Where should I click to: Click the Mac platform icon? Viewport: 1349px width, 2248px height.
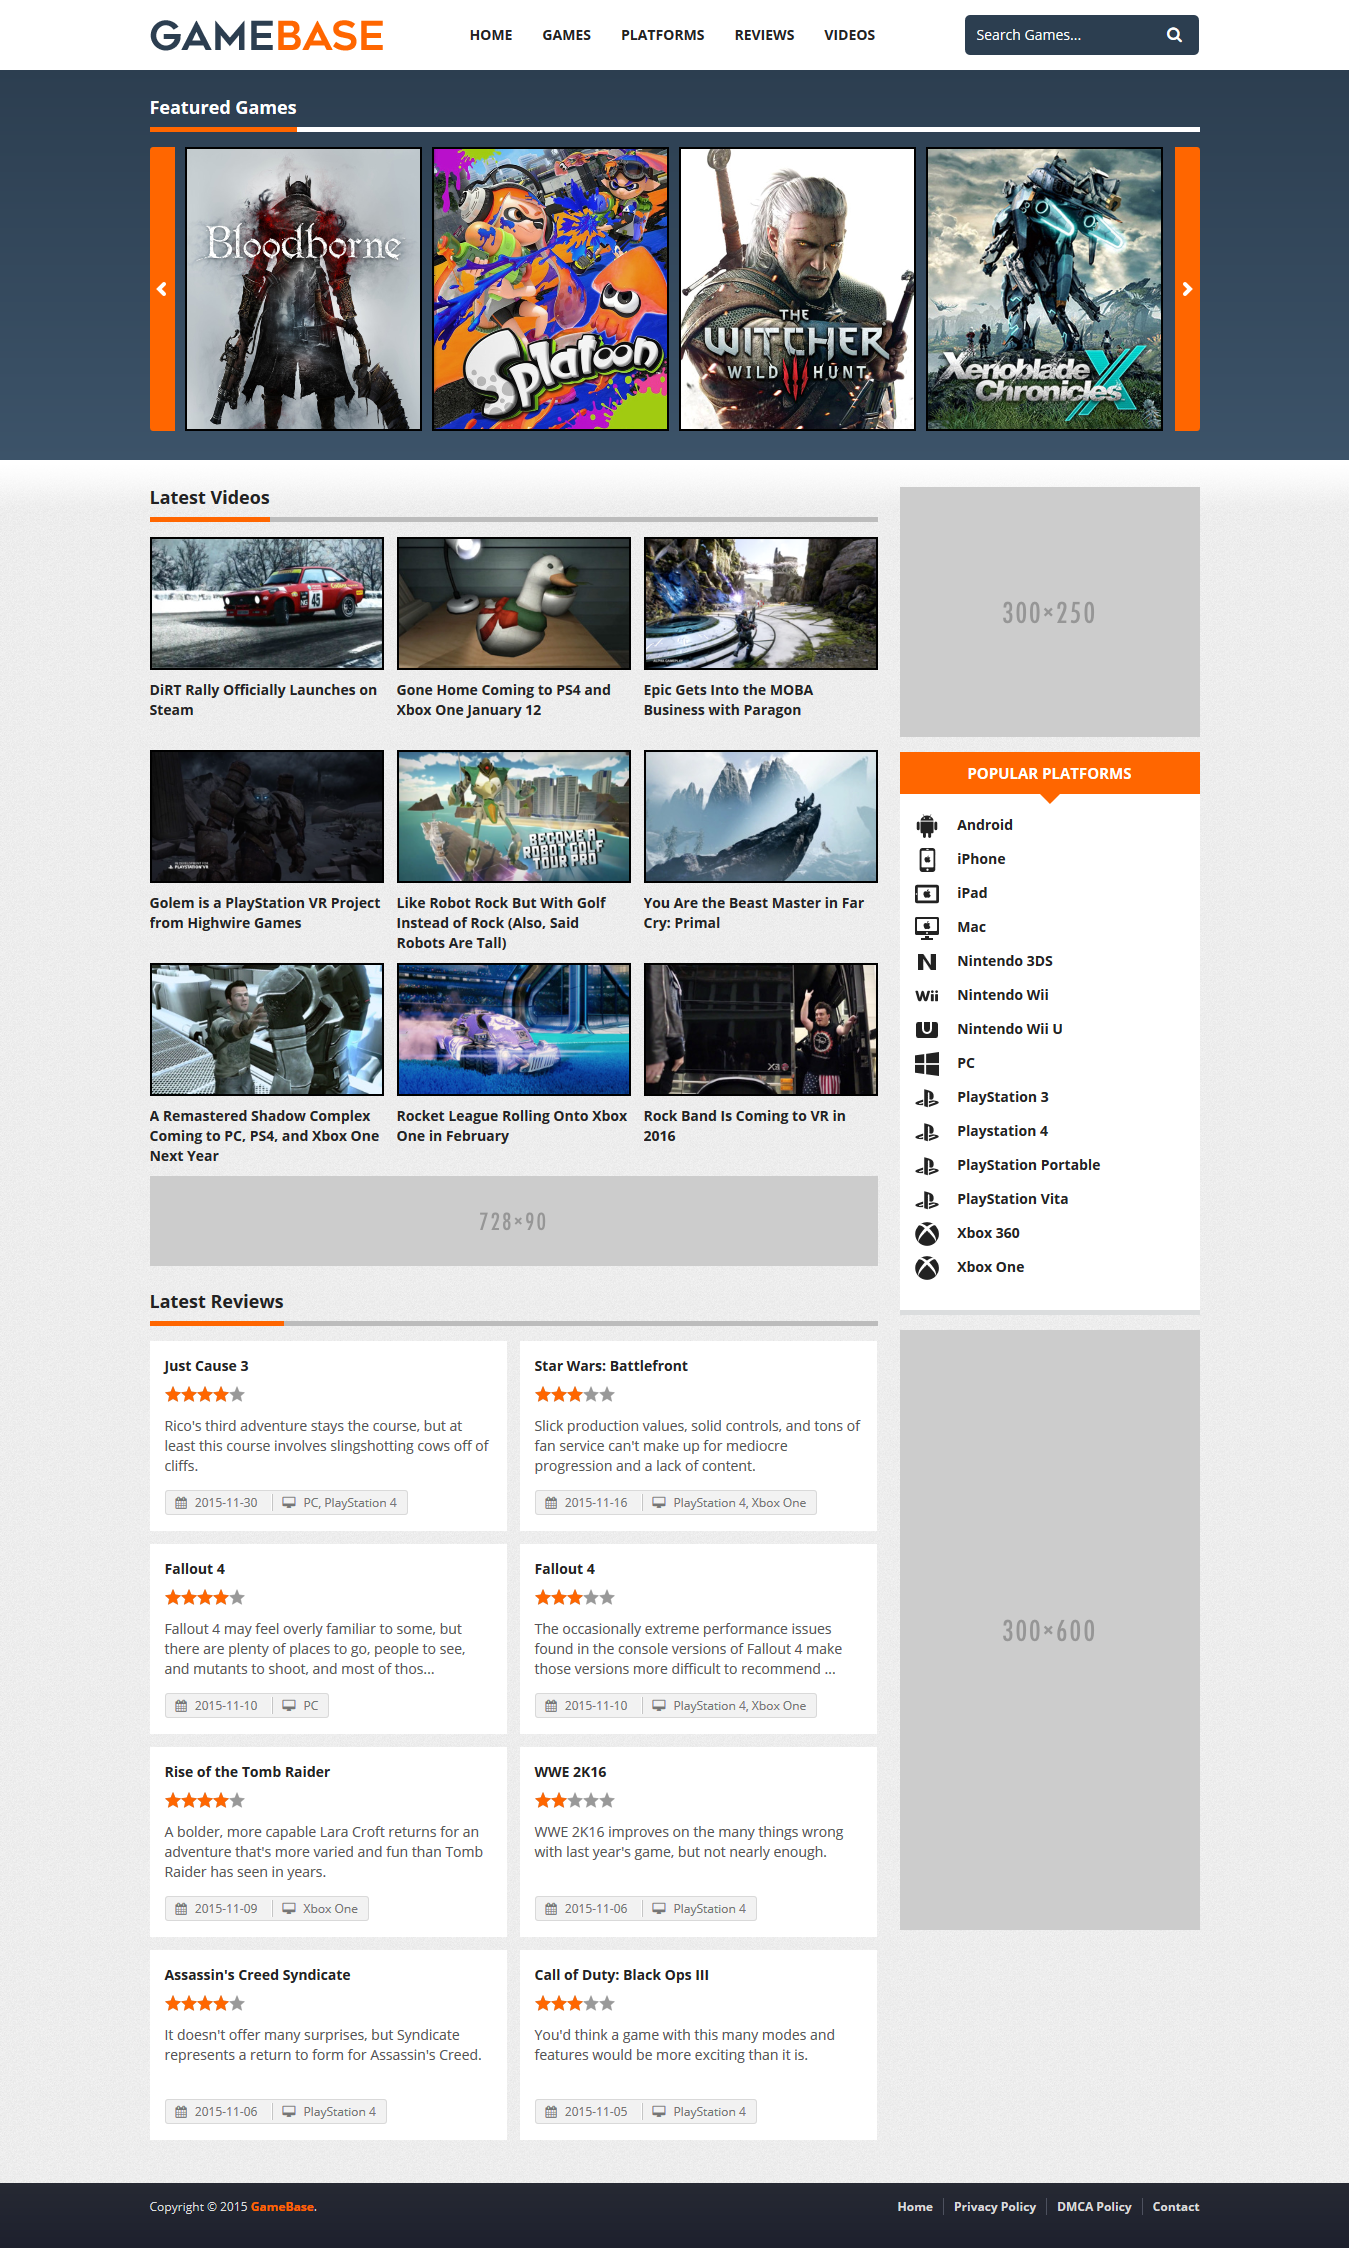(927, 927)
